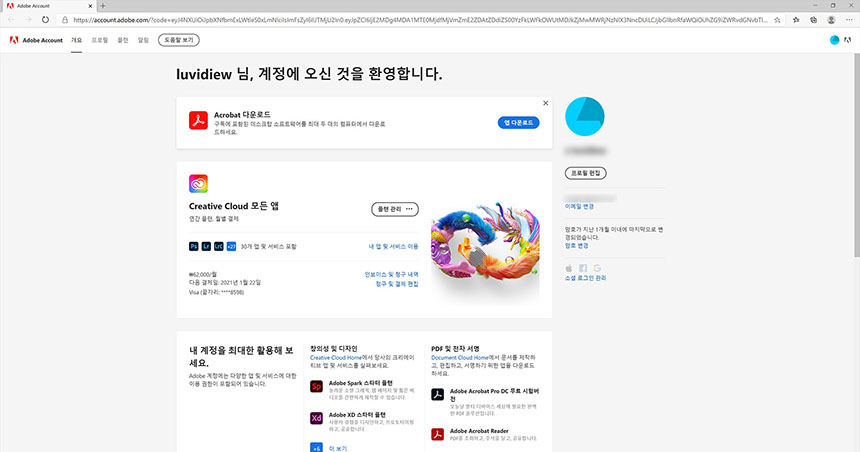
Task: Open a new browser tab
Action: pos(103,6)
